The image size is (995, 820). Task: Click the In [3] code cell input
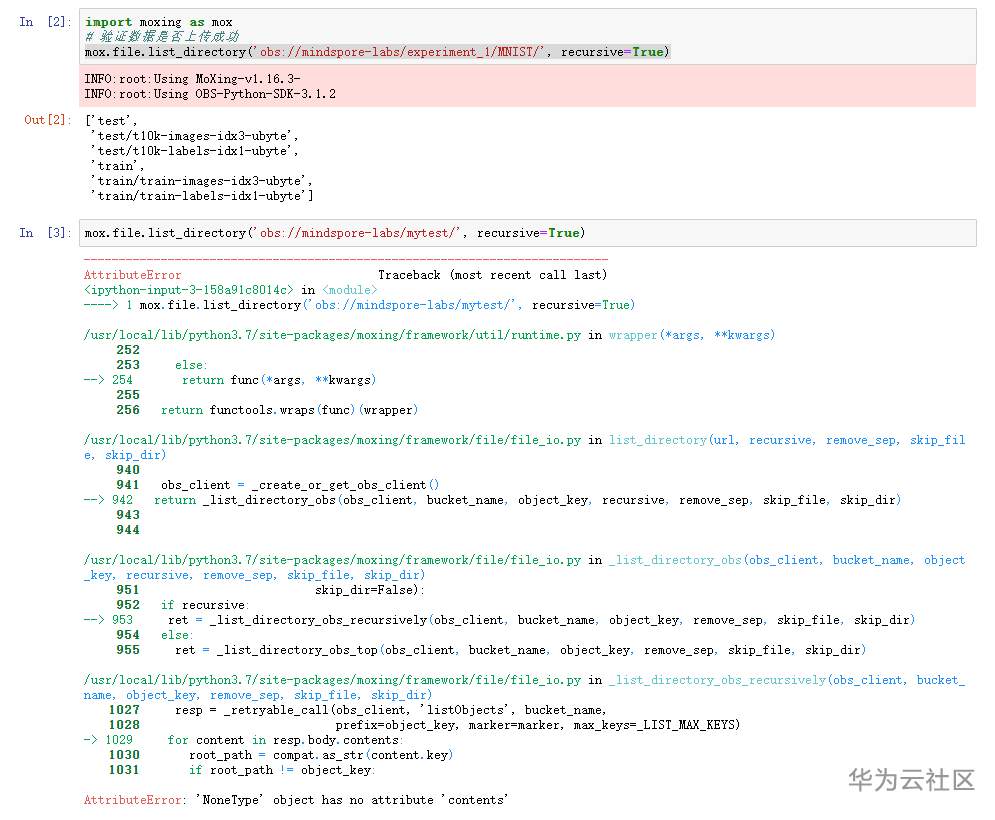(527, 233)
